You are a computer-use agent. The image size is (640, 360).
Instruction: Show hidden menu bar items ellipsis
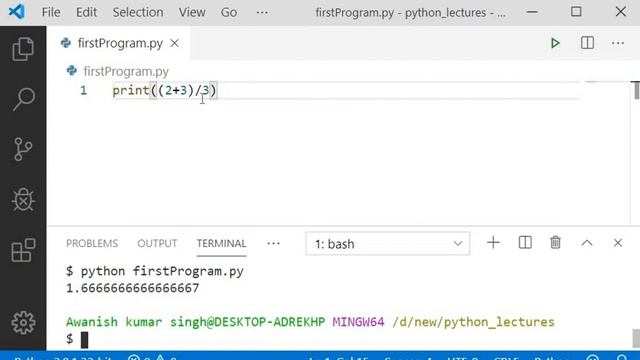pos(262,12)
